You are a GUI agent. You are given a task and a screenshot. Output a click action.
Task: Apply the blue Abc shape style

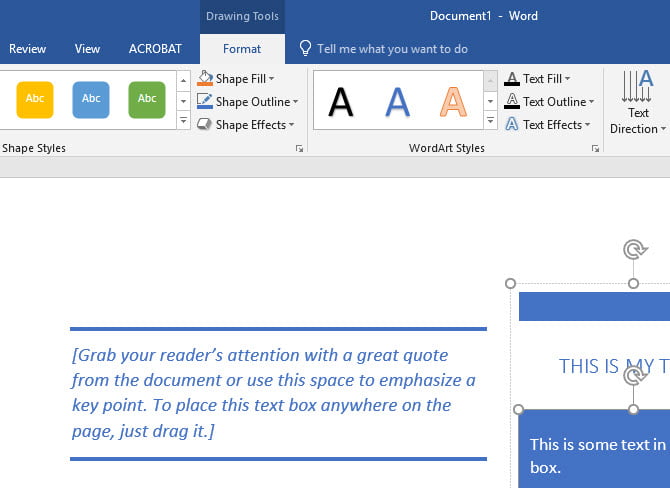coord(91,100)
